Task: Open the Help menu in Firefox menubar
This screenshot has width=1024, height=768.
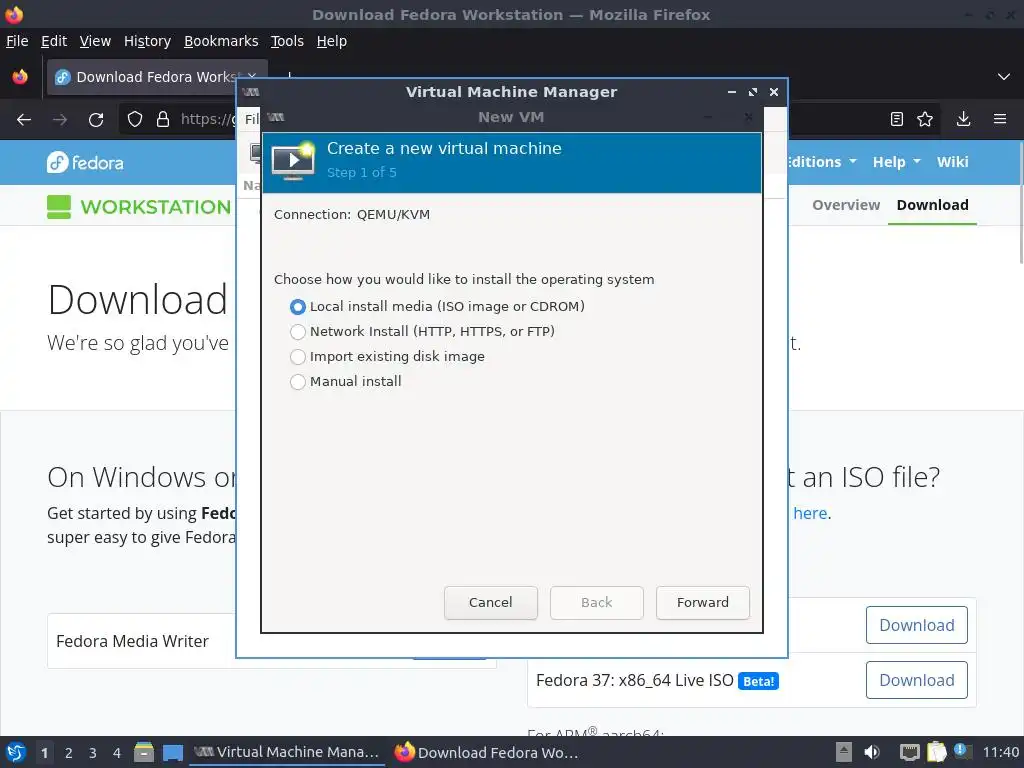Action: (332, 41)
